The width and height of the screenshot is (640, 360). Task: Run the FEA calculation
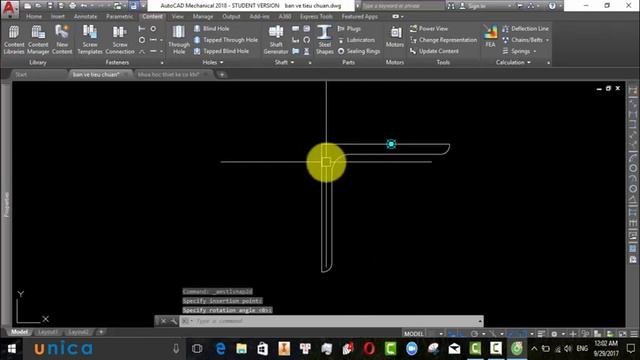coord(490,37)
